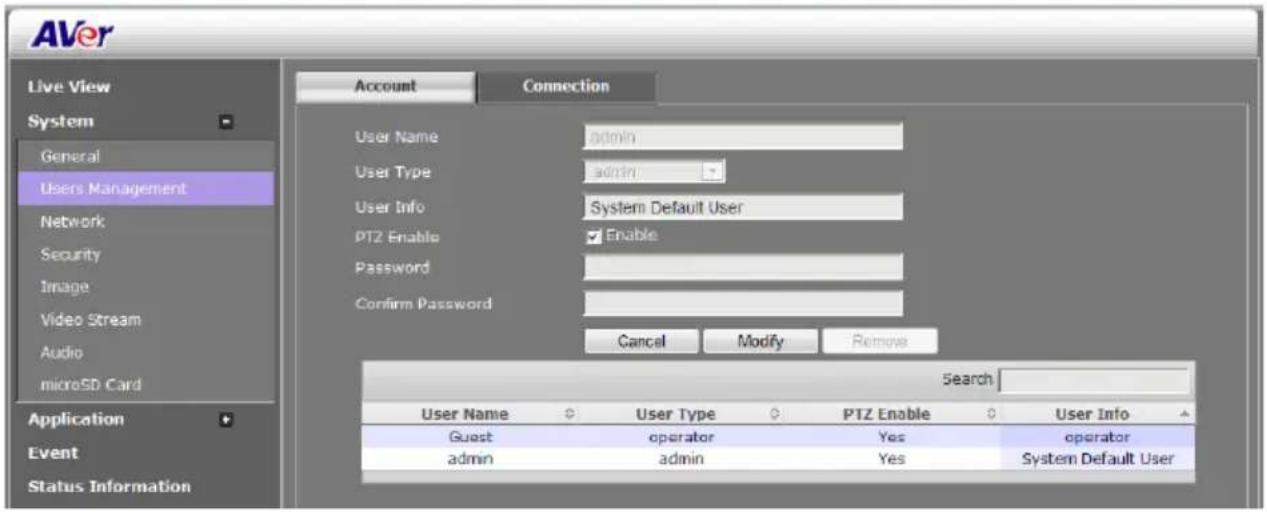Switch to the Connection tab

click(x=566, y=87)
